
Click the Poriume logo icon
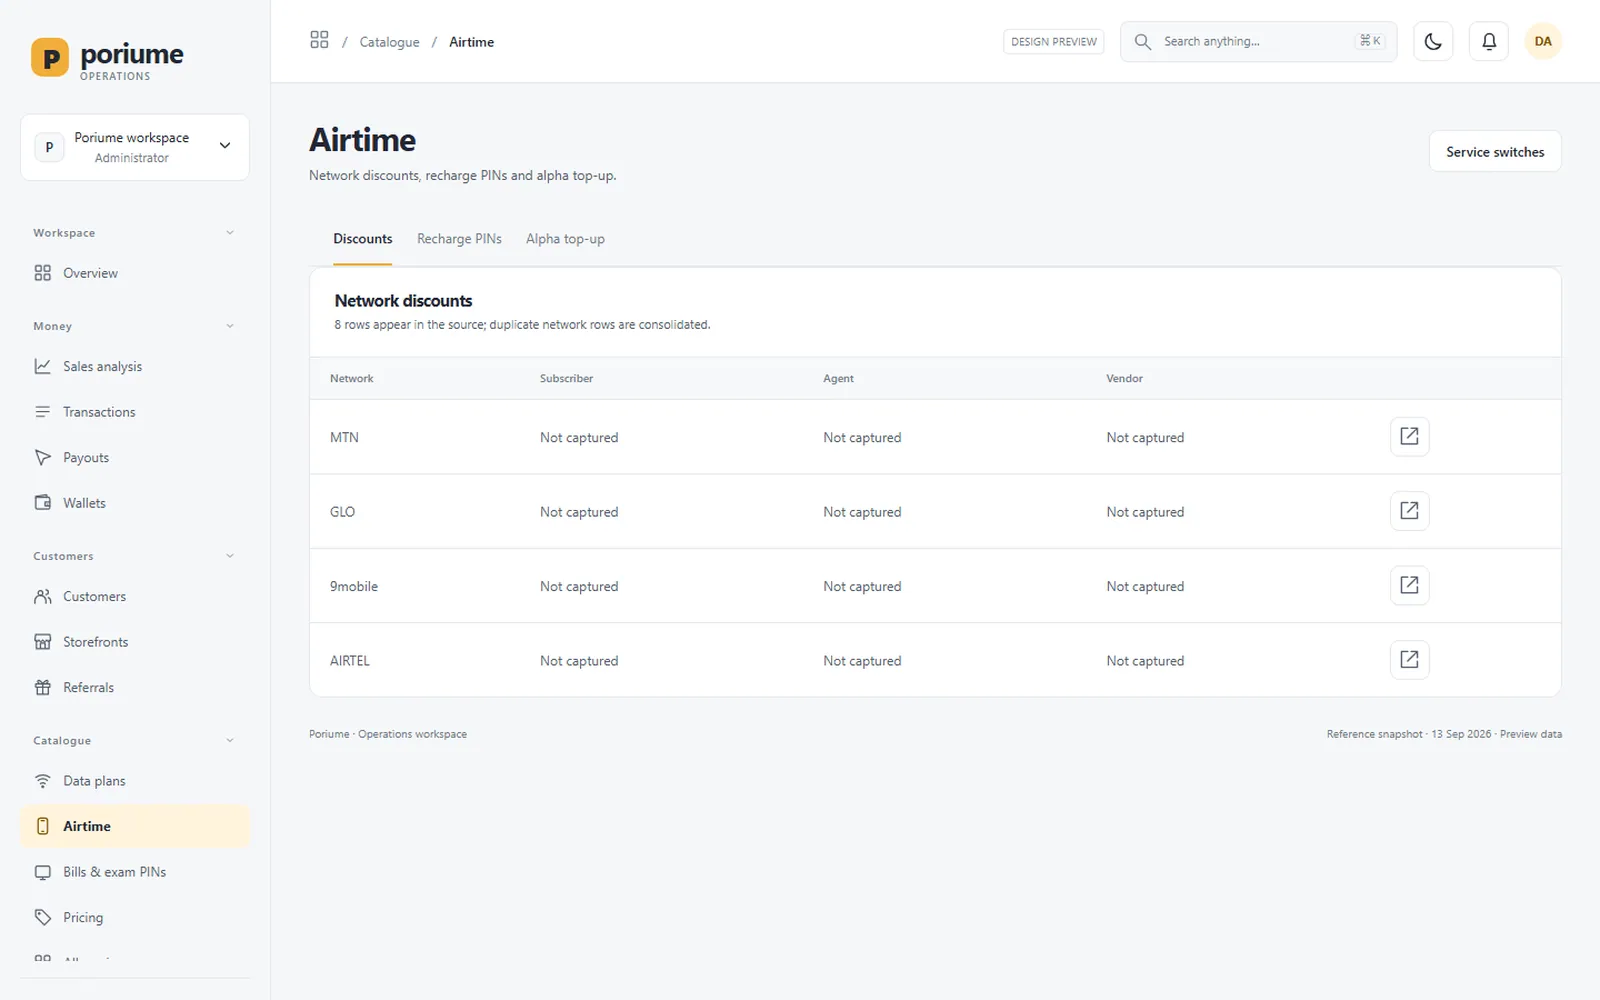50,58
